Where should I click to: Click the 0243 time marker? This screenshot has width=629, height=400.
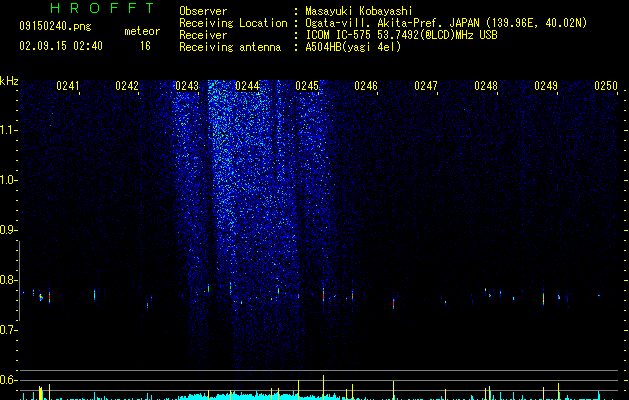coord(187,86)
